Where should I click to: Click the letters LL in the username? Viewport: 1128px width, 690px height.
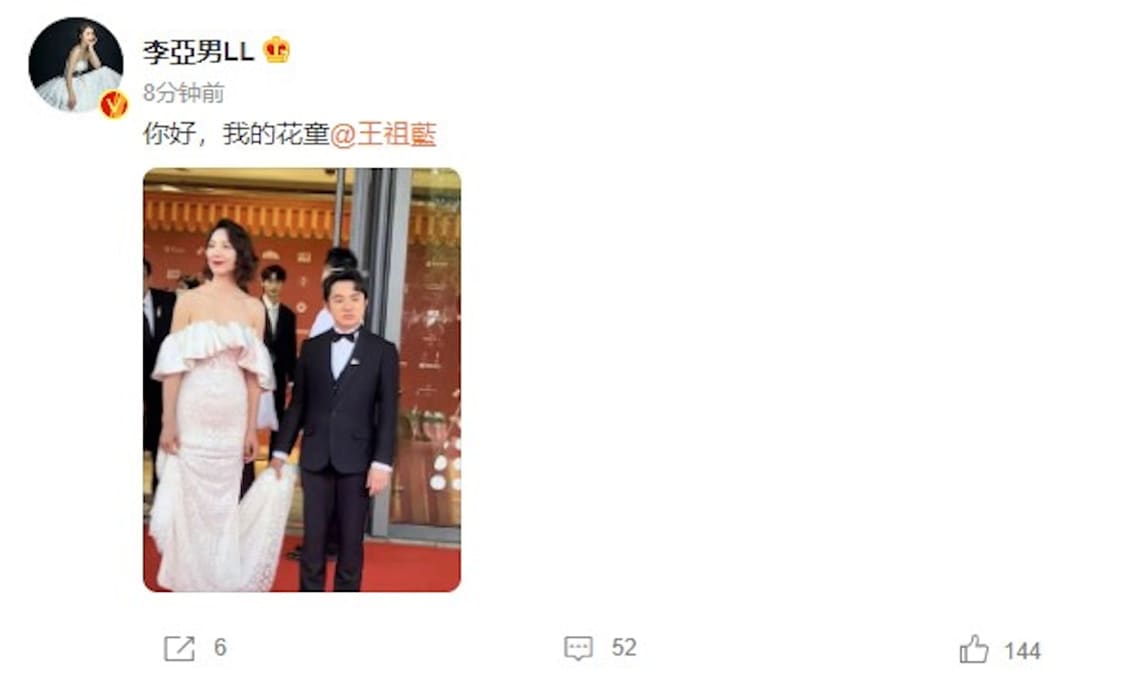point(240,51)
